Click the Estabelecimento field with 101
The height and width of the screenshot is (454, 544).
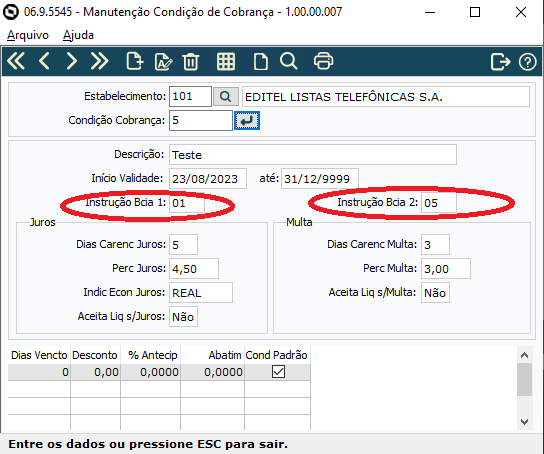point(190,96)
